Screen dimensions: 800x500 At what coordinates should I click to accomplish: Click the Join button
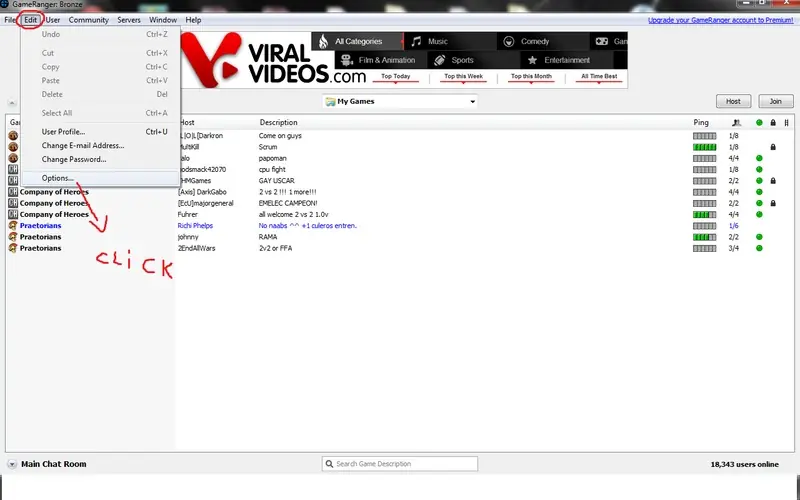tap(776, 101)
